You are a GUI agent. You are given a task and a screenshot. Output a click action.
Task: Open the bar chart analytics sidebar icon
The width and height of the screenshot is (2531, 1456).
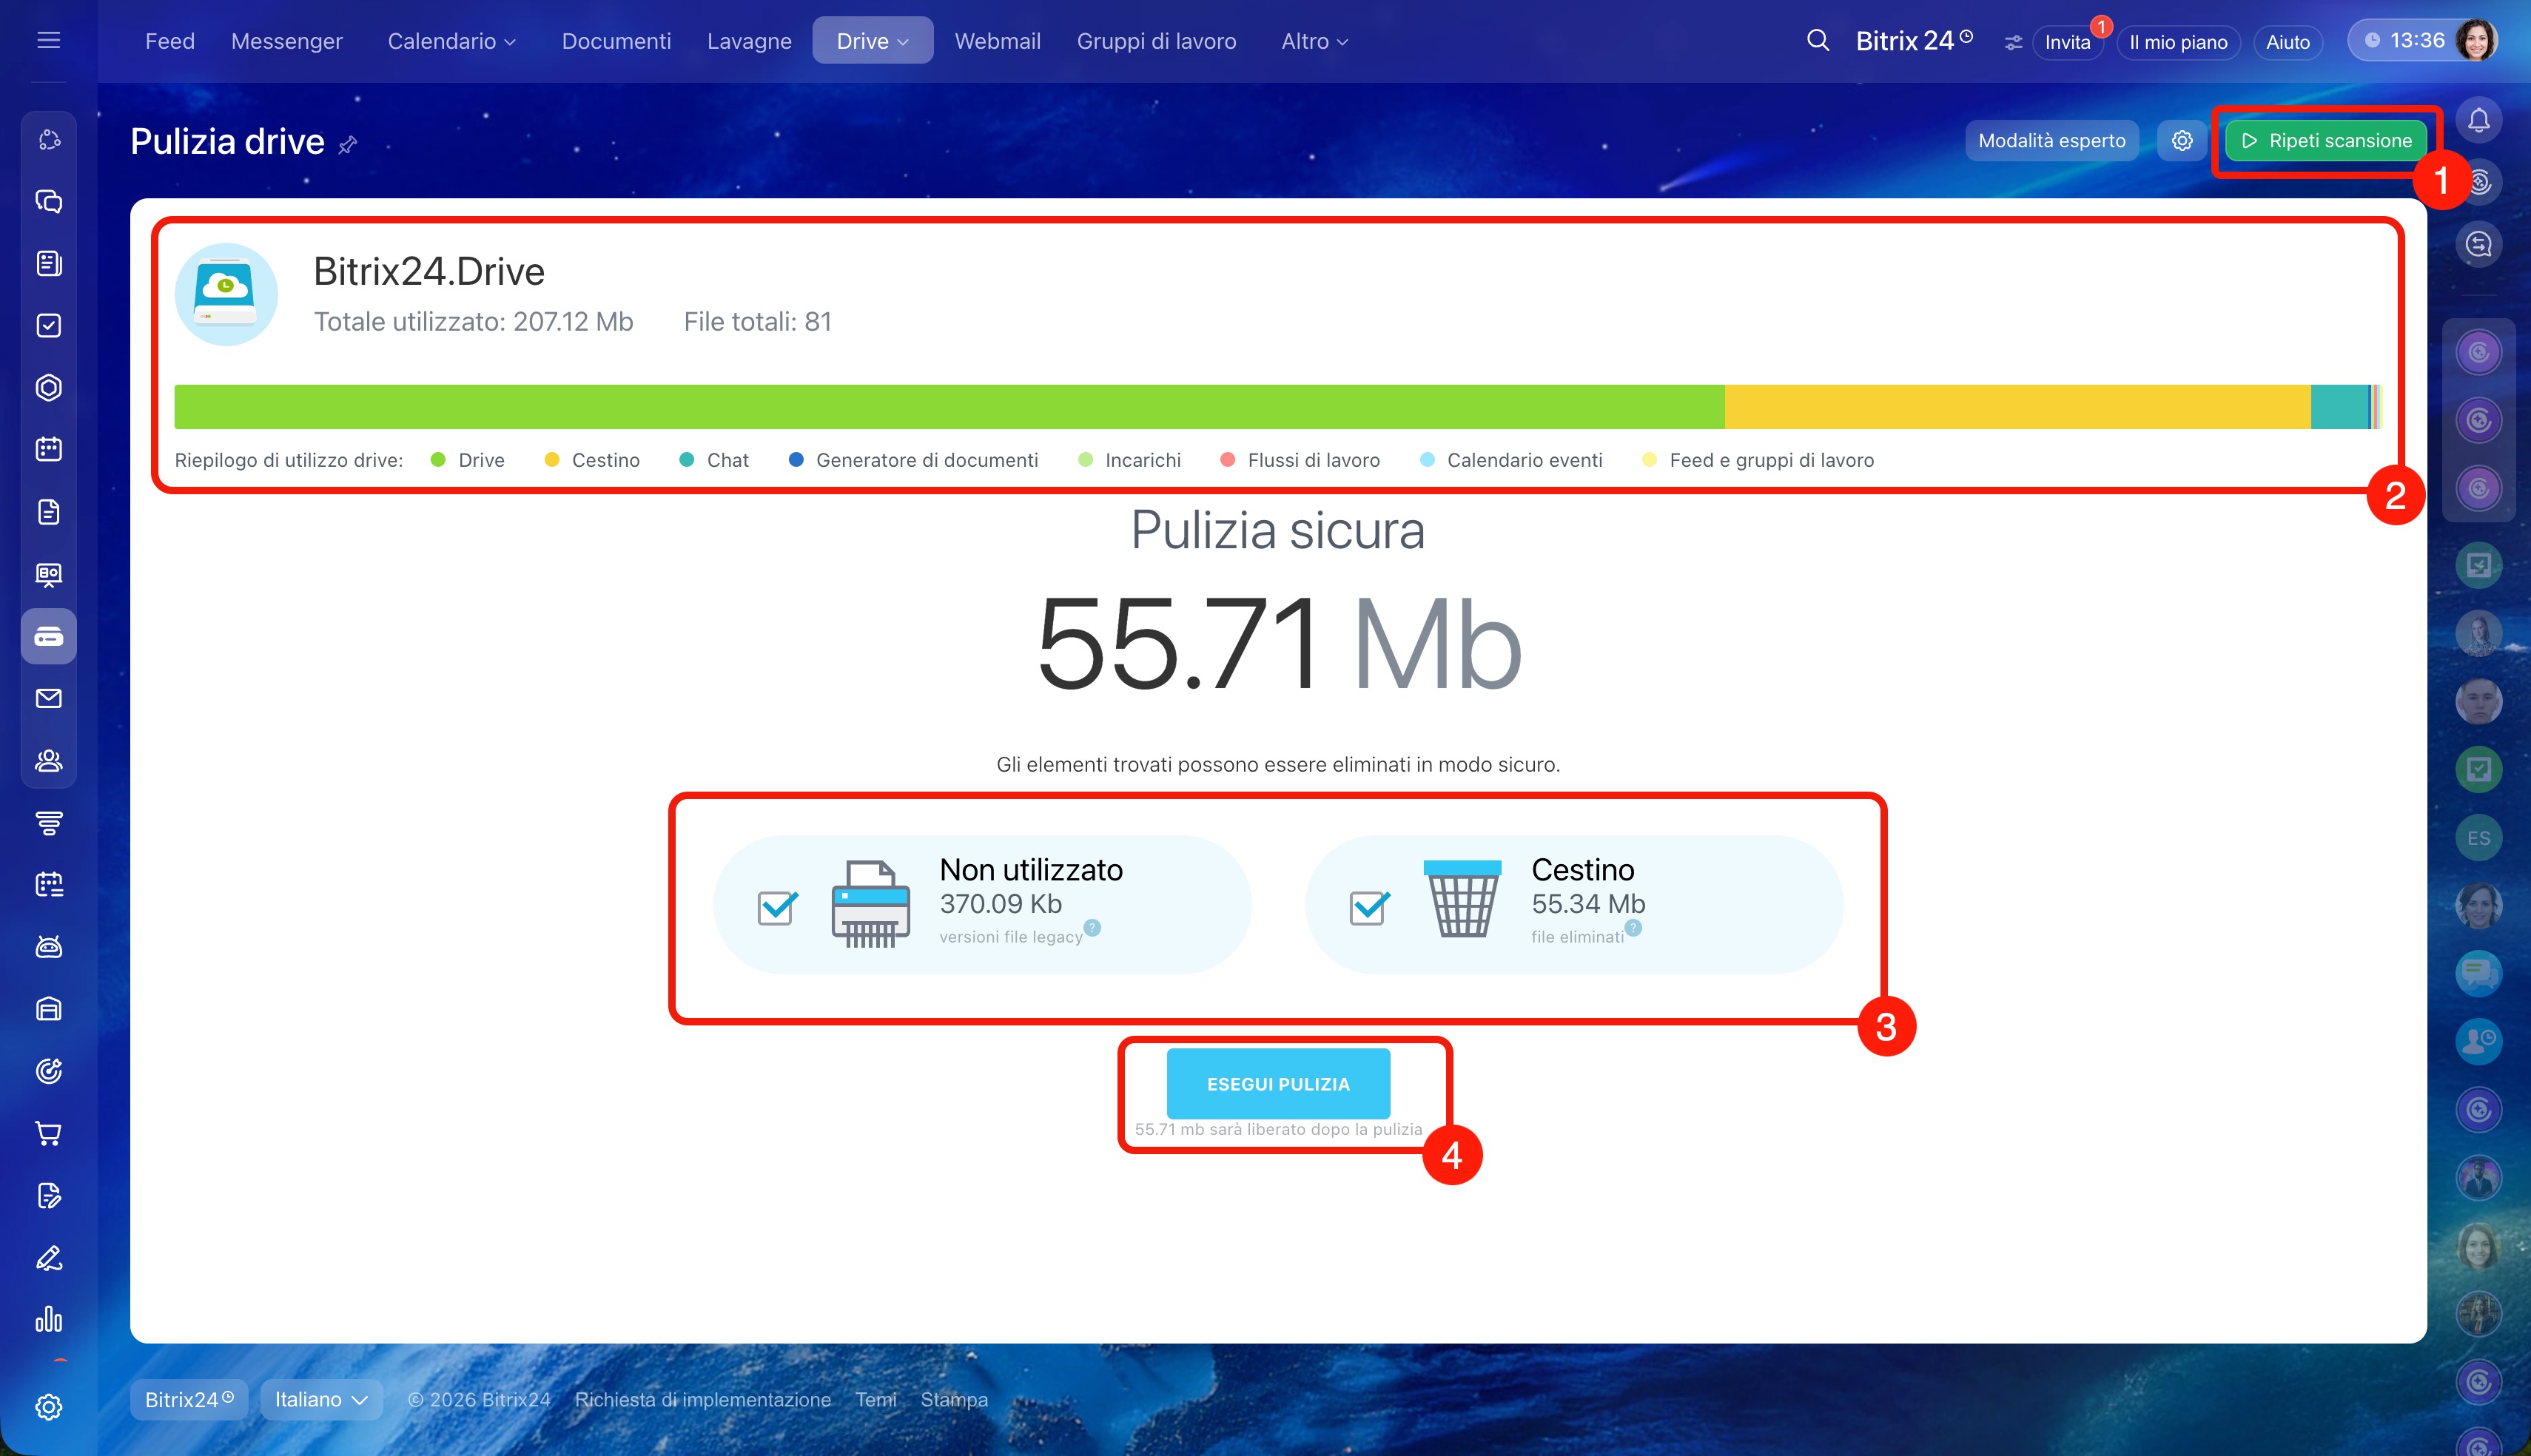click(48, 1320)
